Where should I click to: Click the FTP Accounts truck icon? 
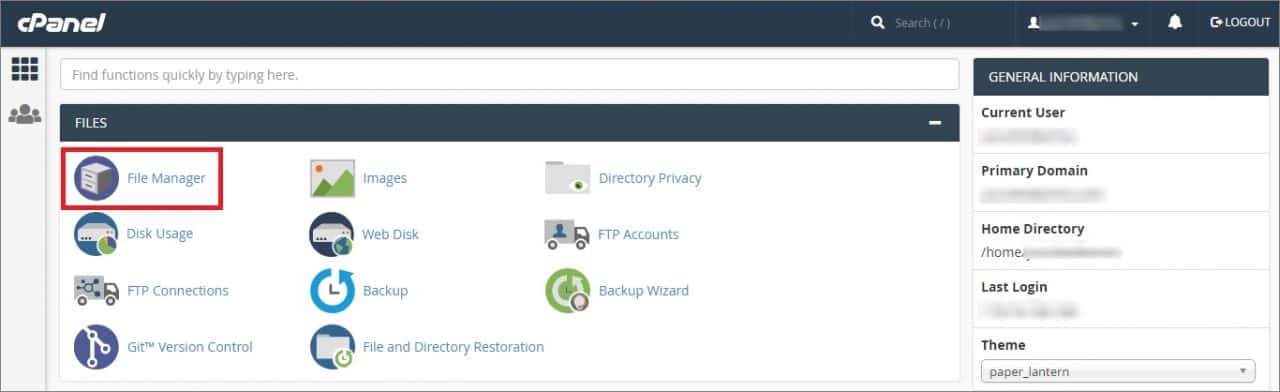pos(568,234)
